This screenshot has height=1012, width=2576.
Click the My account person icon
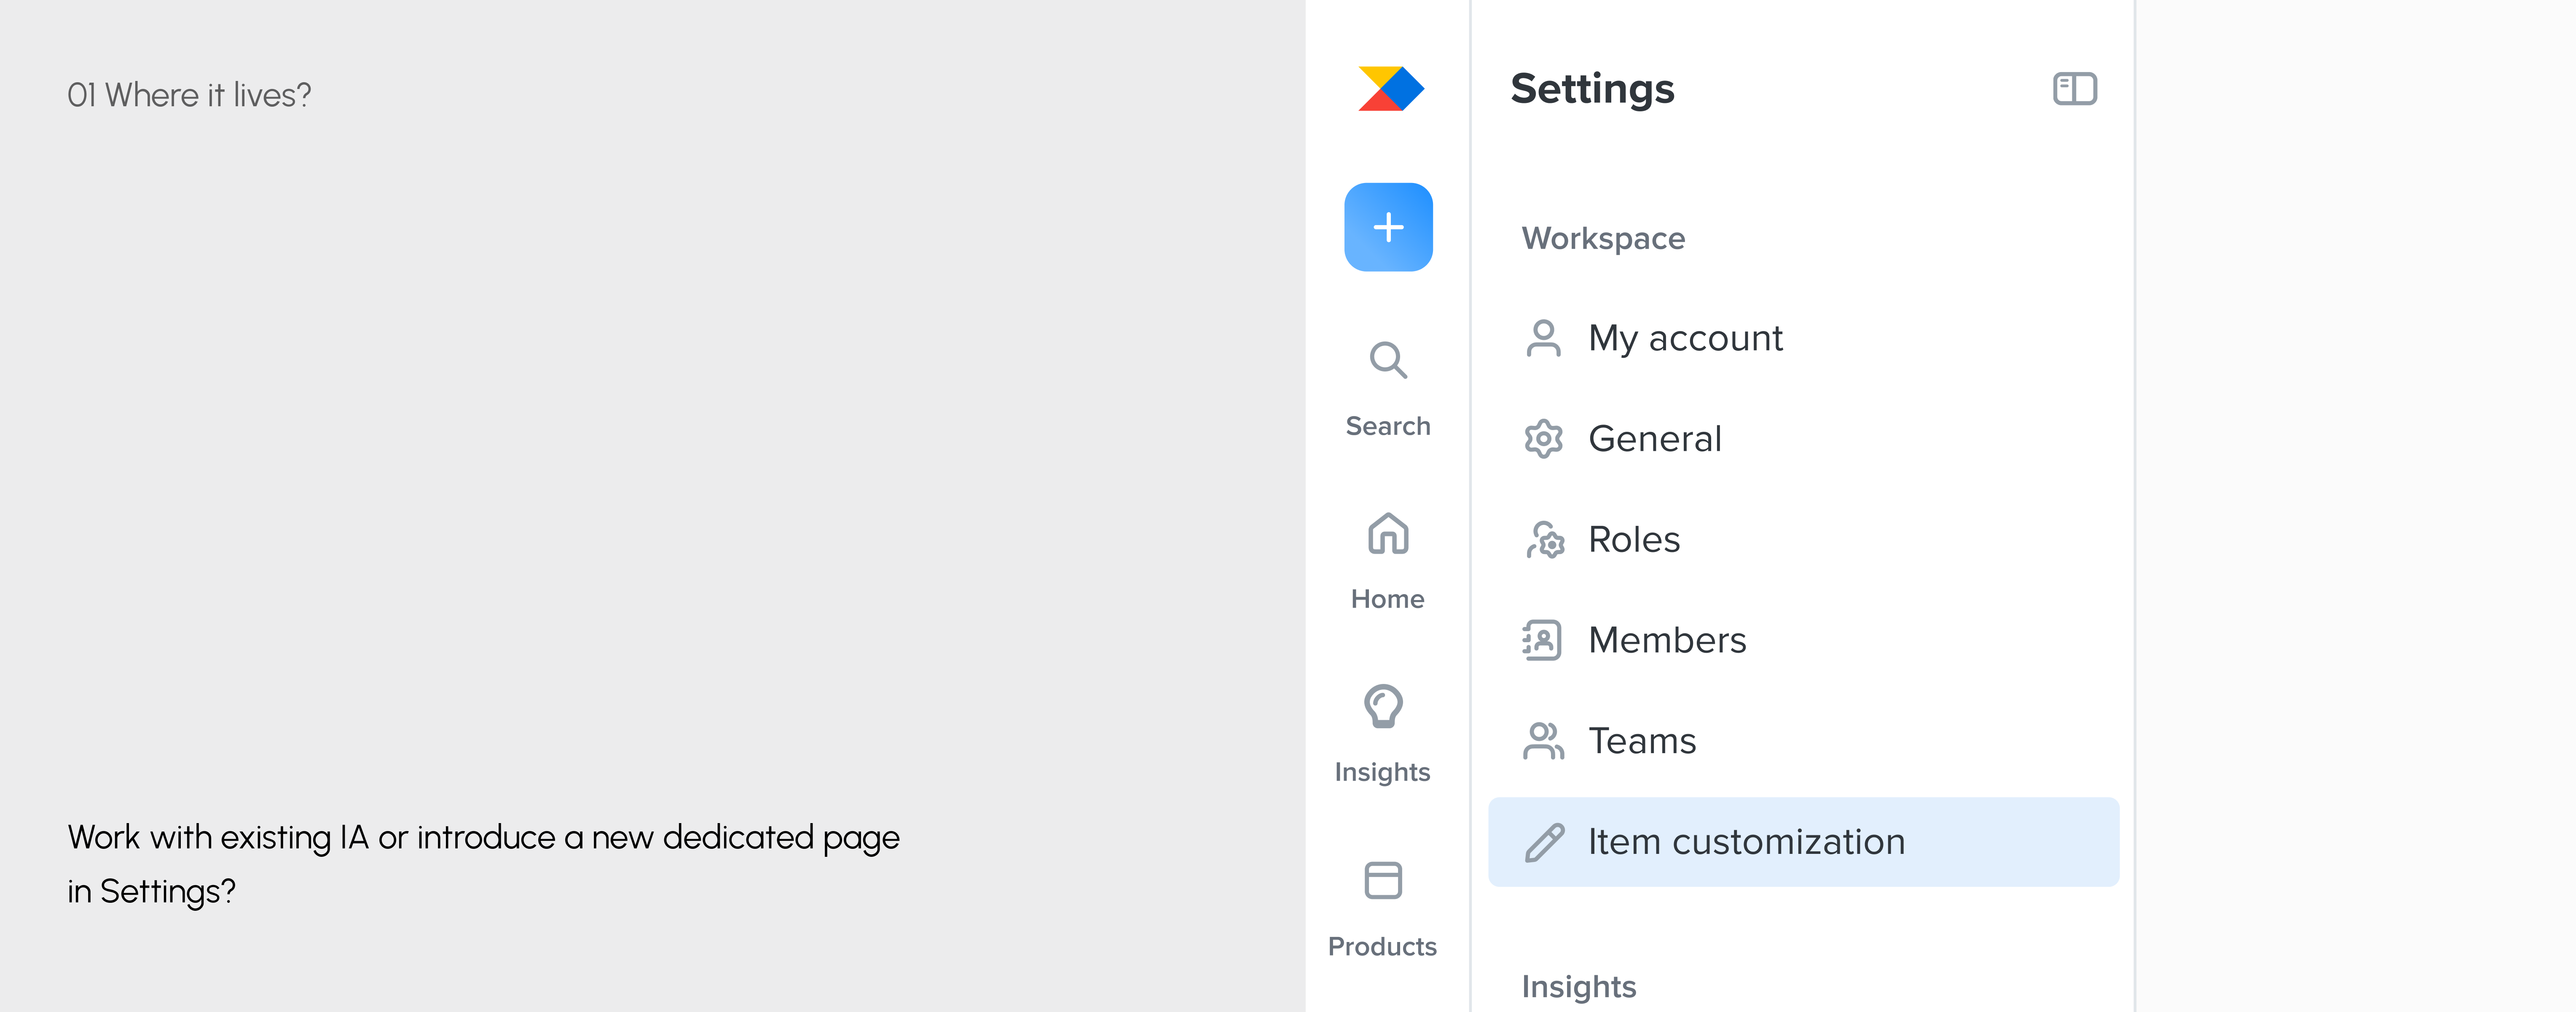coord(1544,338)
